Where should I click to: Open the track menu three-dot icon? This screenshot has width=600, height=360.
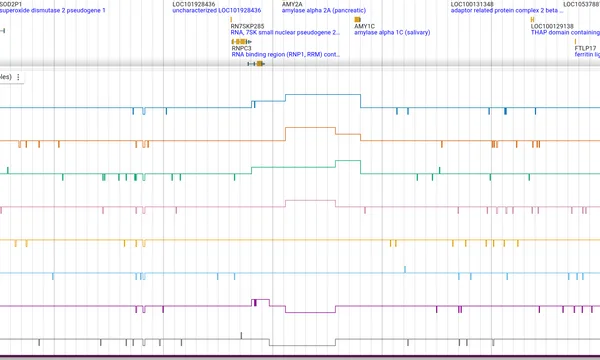pyautogui.click(x=18, y=77)
